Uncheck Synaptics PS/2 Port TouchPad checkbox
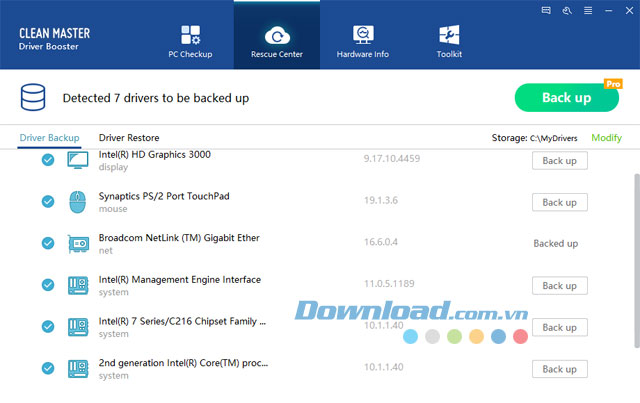Image resolution: width=640 pixels, height=403 pixels. coord(48,201)
